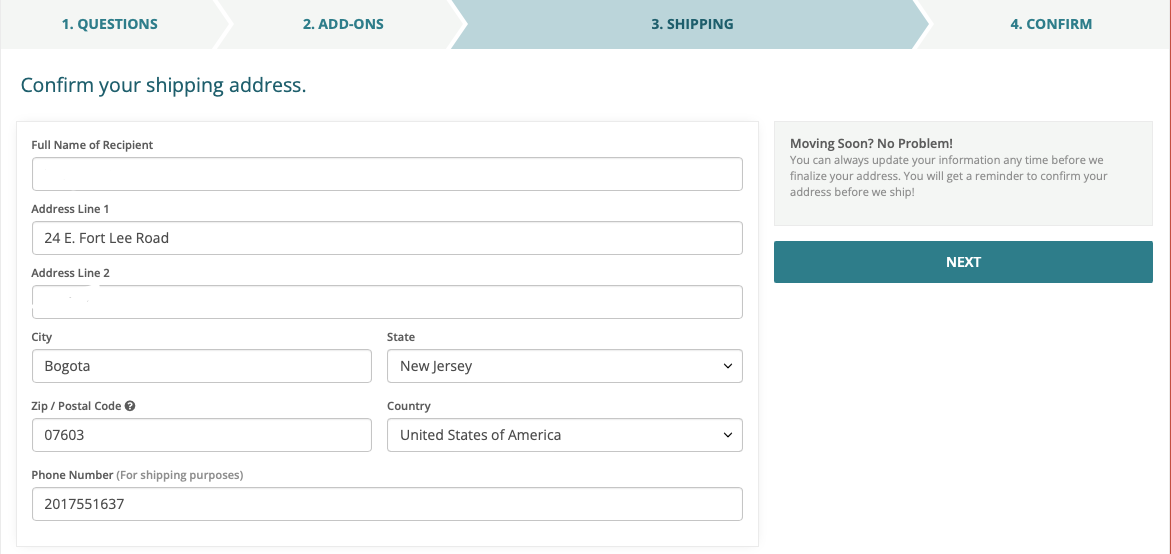
Task: Click the Moving Soon? No Problem! notice
Action: point(963,173)
